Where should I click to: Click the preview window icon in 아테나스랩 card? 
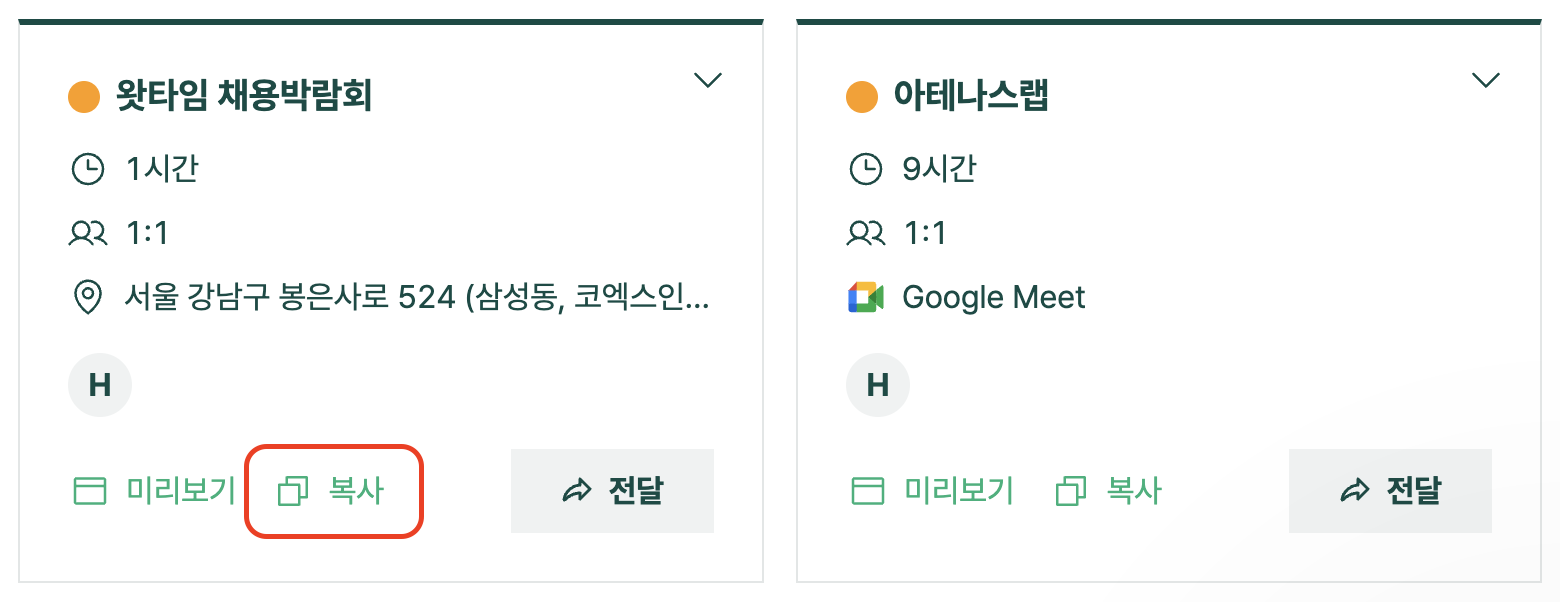click(868, 491)
